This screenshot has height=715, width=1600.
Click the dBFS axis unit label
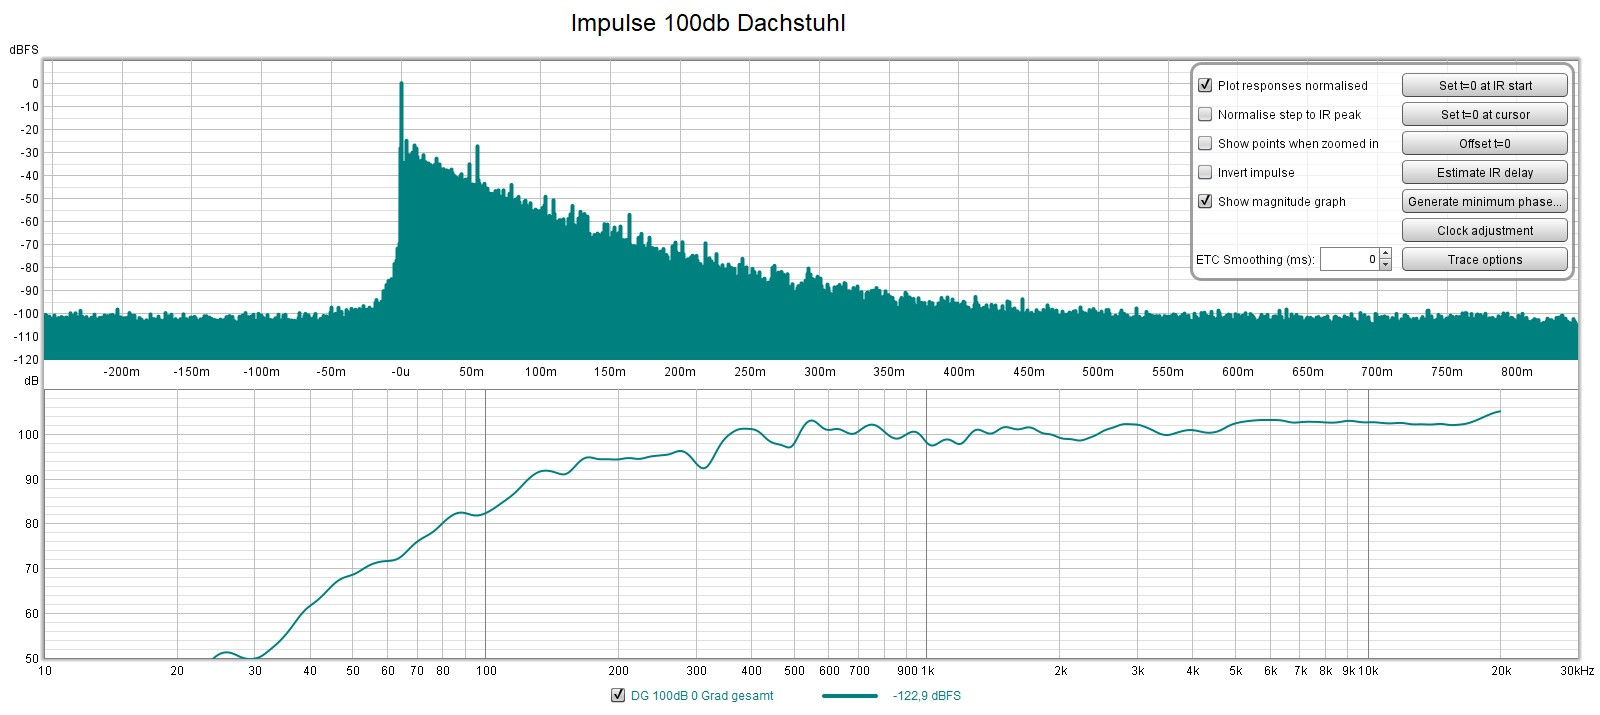point(24,50)
